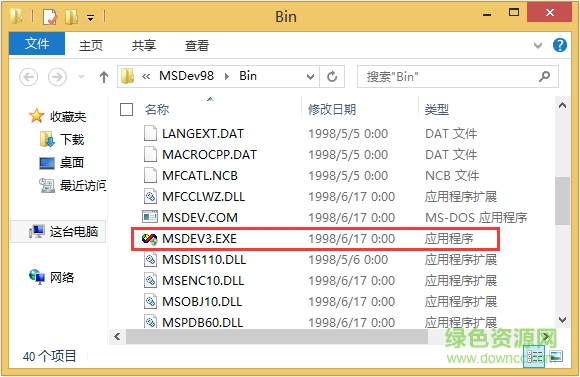The width and height of the screenshot is (580, 377).
Task: Select the file MSDIS110.DLL
Action: 204,260
